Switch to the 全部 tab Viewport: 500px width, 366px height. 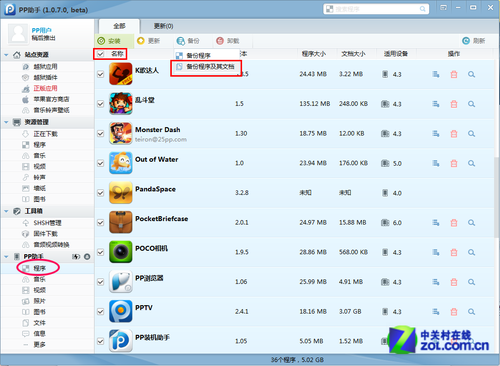(x=119, y=26)
